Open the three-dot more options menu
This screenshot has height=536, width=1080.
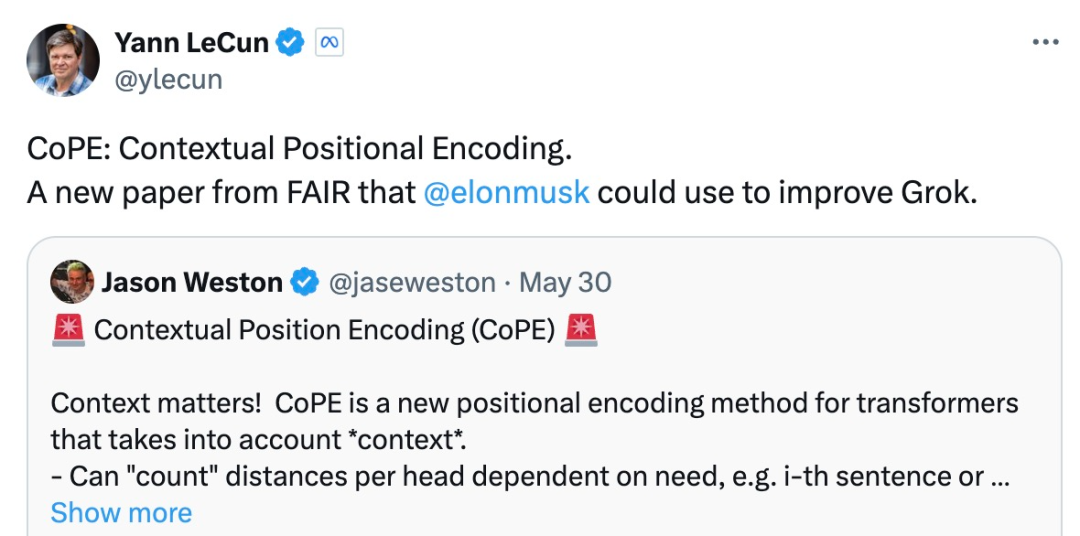click(x=1045, y=43)
